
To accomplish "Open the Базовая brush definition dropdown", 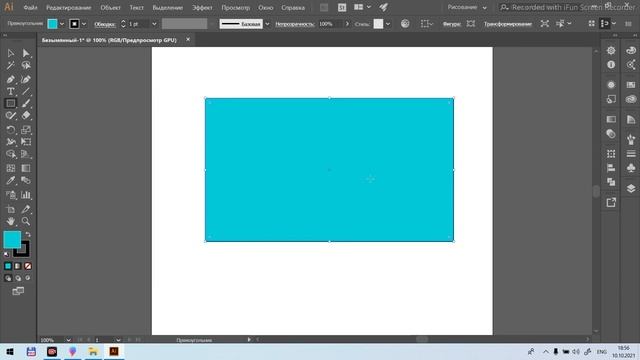I will point(267,24).
